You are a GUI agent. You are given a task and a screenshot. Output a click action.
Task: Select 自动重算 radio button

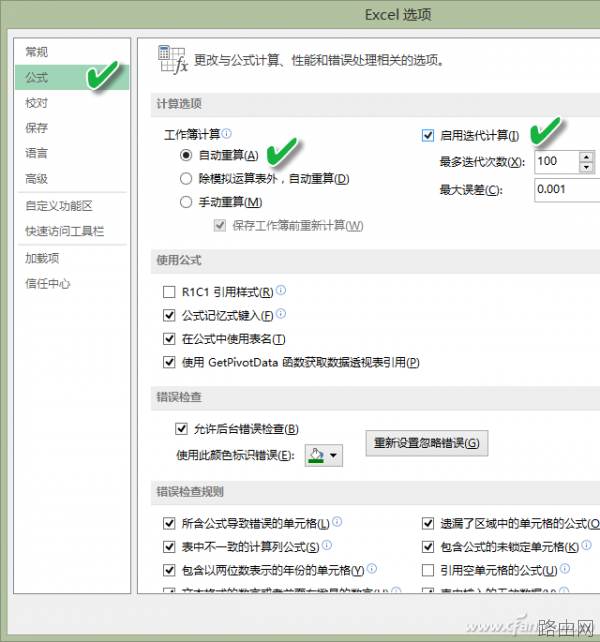point(186,155)
